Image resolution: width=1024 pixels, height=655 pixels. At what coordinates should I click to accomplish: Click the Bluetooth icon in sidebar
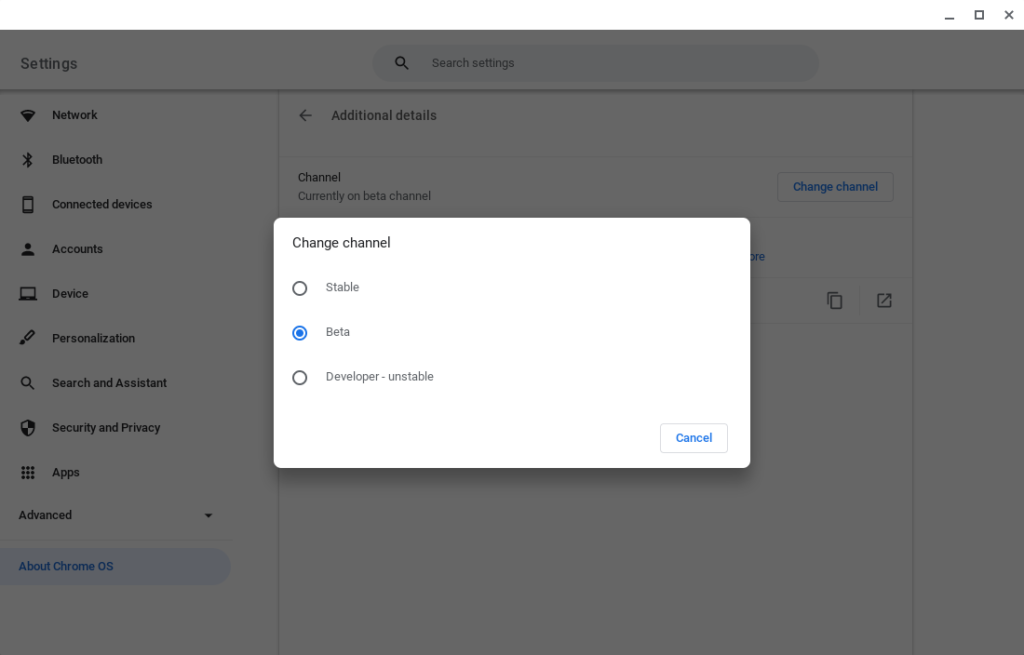pos(27,160)
